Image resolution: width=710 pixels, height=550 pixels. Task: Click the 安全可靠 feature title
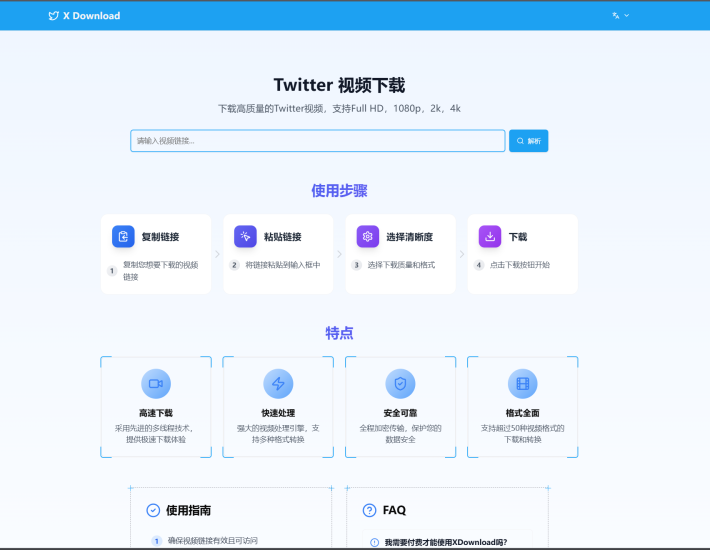400,413
